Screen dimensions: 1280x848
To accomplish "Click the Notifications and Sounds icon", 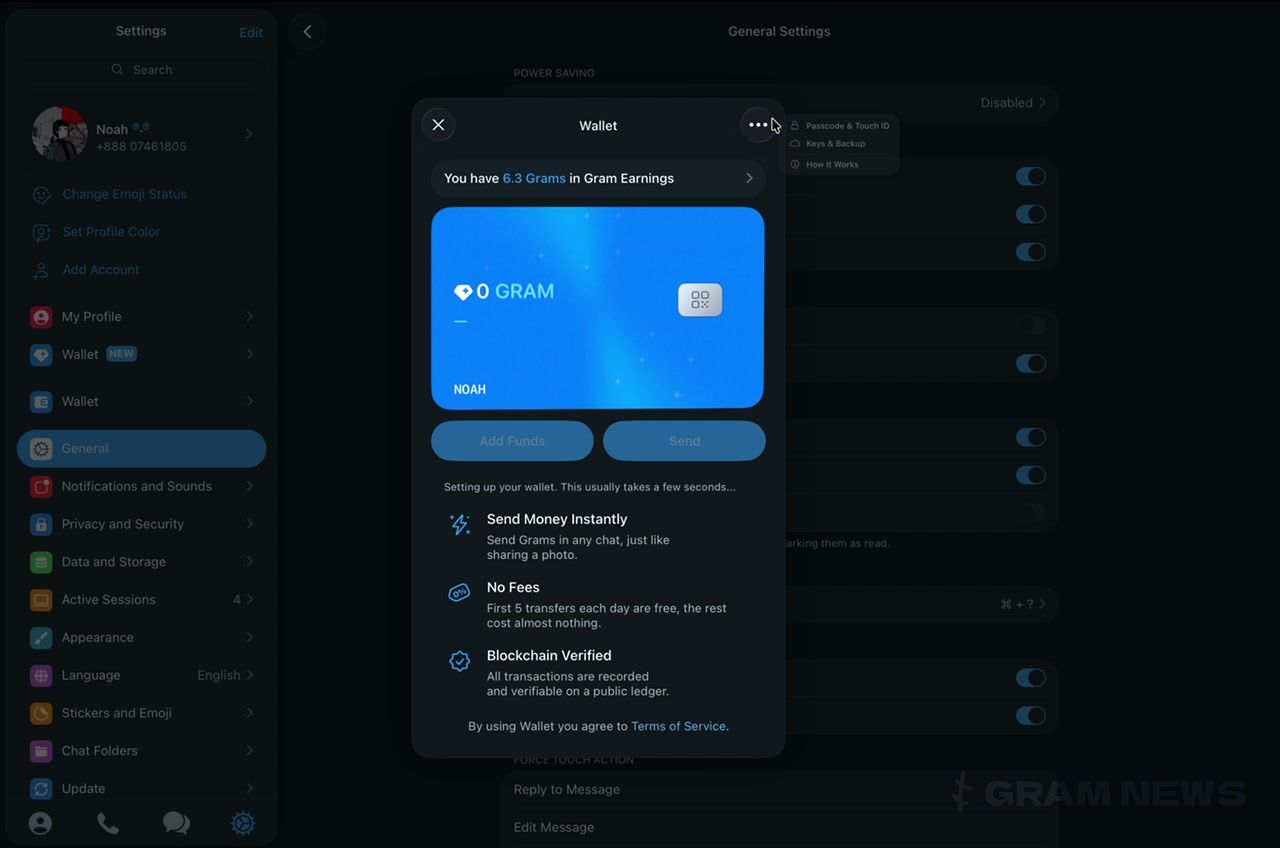I will pos(41,487).
